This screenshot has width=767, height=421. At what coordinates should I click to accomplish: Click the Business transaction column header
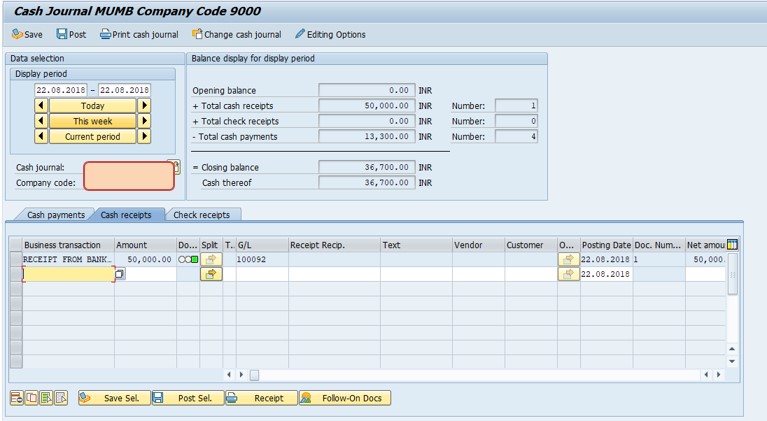(x=68, y=245)
